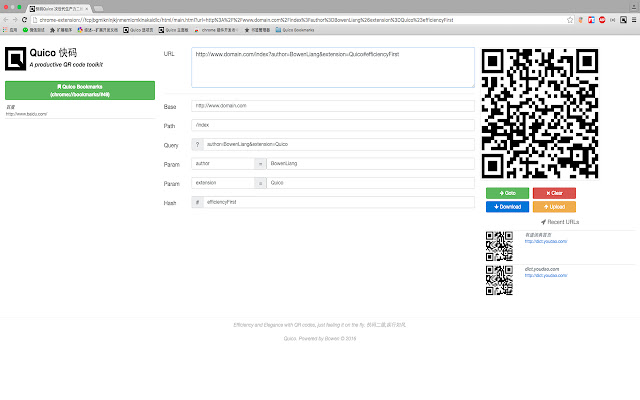640x400 pixels.
Task: Click the Path field containing /index
Action: coord(333,125)
